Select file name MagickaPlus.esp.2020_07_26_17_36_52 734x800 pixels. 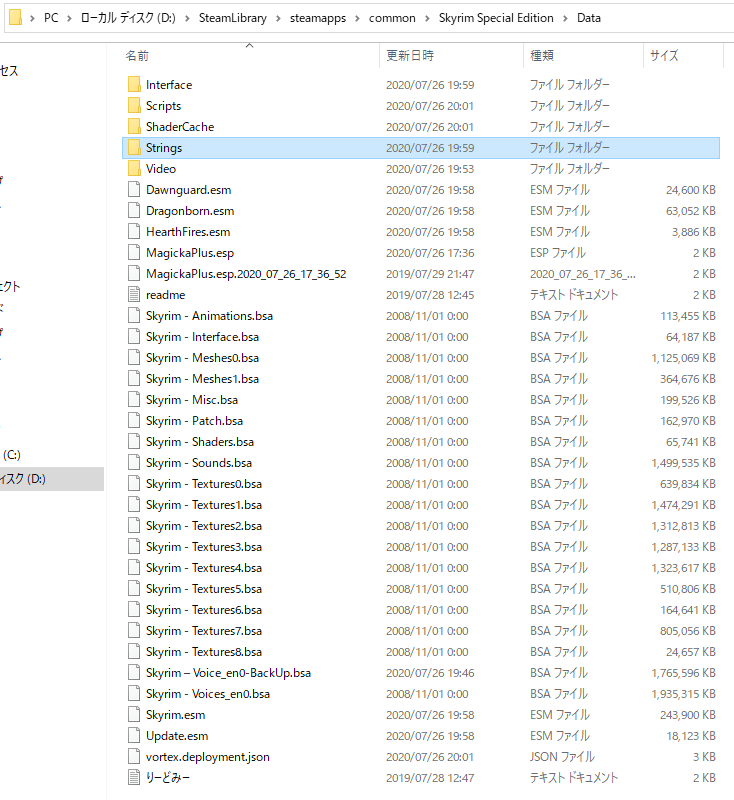pyautogui.click(x=246, y=274)
